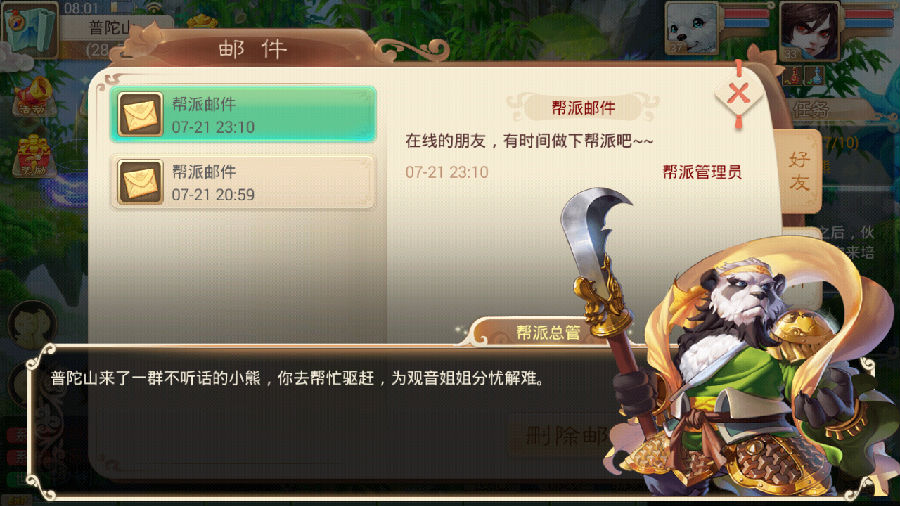Select the 20:59 guild mail entry
The image size is (900, 506).
pos(243,182)
